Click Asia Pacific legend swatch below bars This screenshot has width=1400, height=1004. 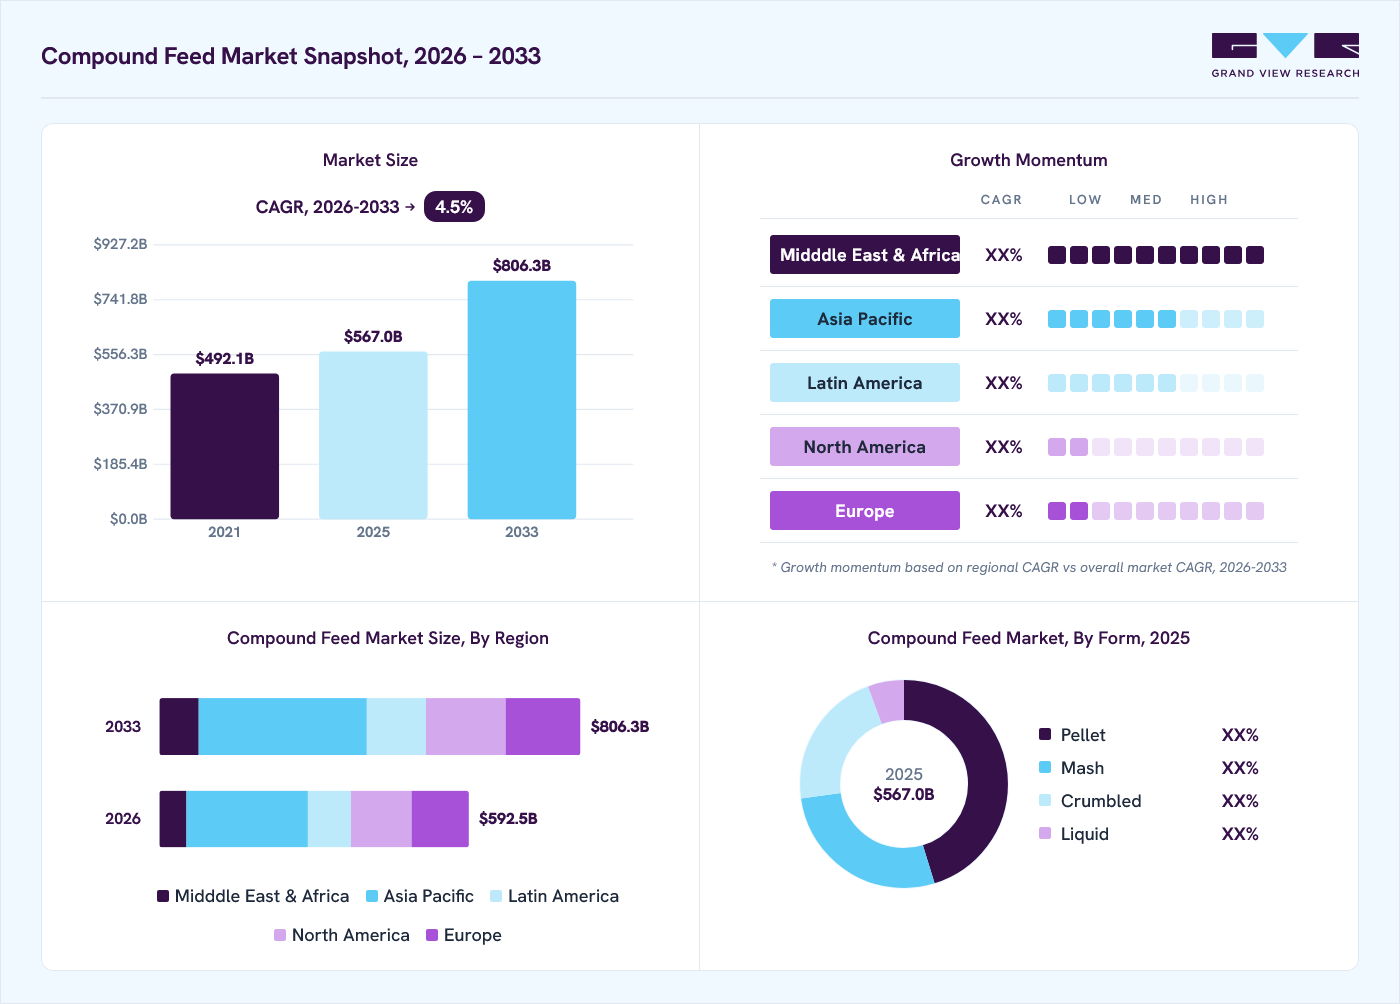[372, 896]
